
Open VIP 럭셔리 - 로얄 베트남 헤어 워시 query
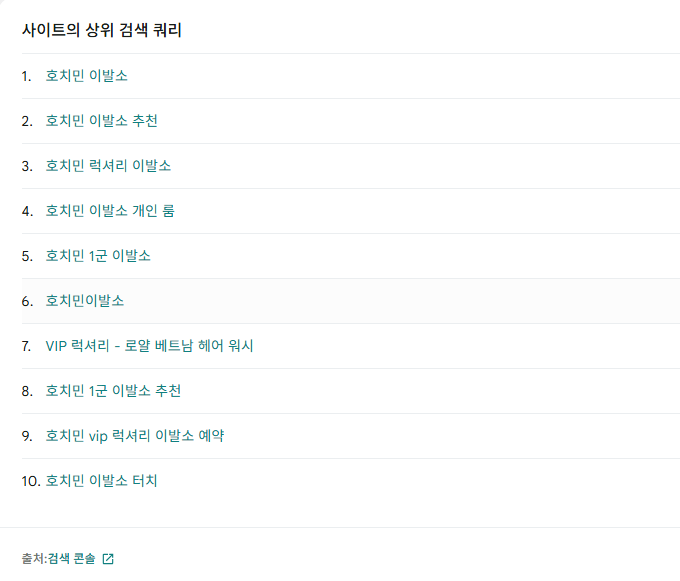tap(150, 346)
